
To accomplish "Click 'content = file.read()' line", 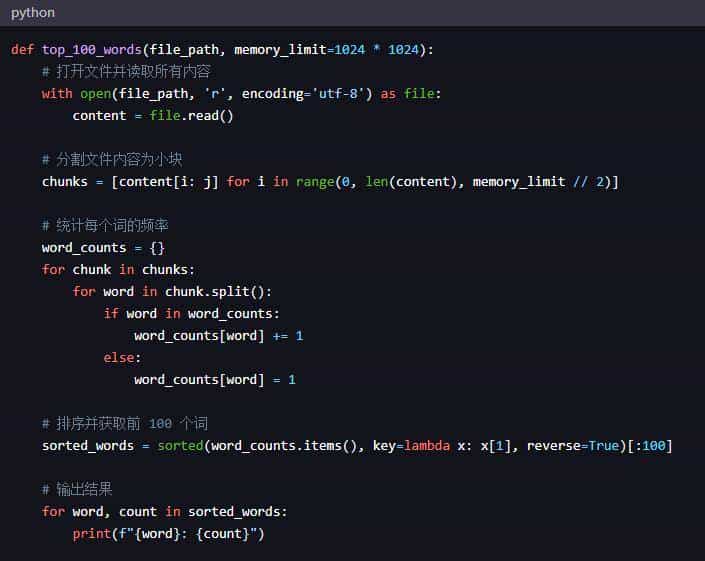I will 153,116.
